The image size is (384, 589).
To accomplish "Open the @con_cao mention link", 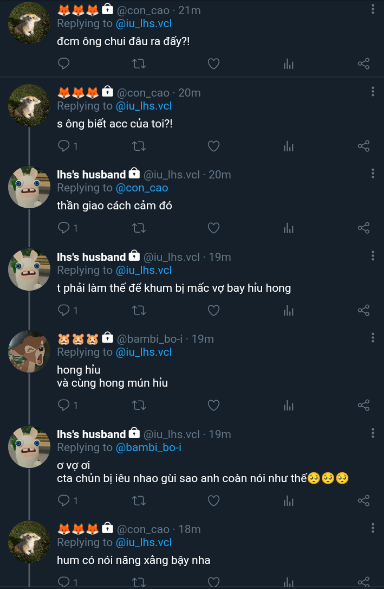I will coord(142,188).
